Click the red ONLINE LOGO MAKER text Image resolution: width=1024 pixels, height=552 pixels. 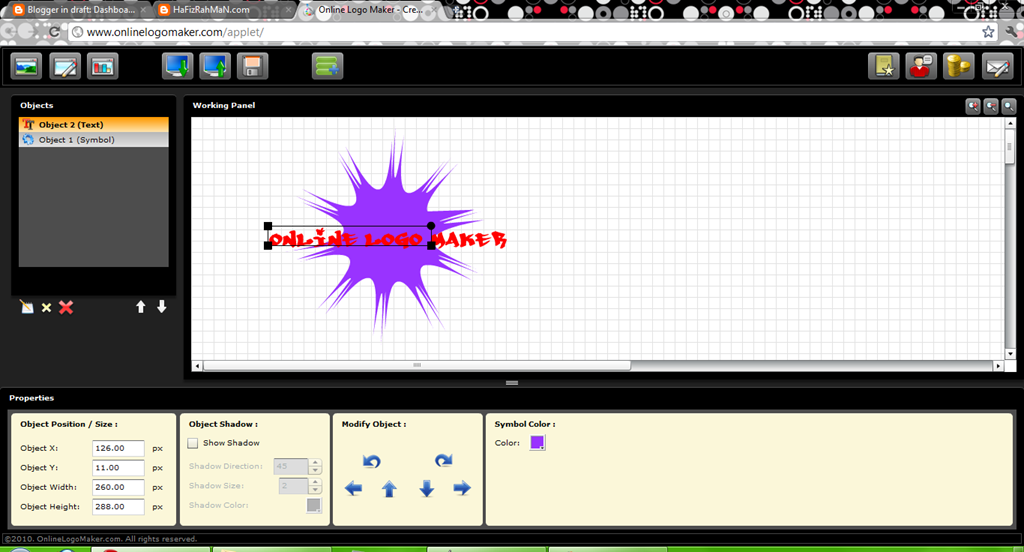click(388, 239)
